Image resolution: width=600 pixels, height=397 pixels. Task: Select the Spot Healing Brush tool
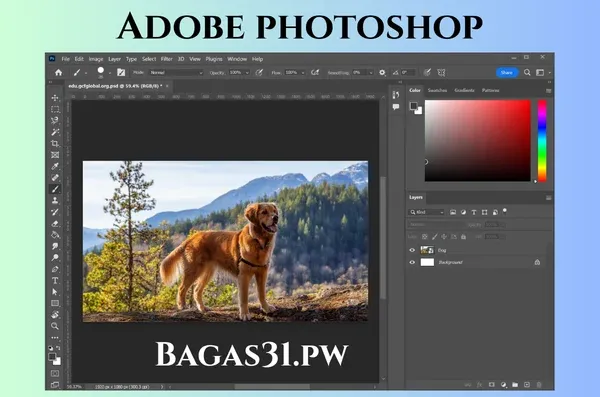click(55, 178)
